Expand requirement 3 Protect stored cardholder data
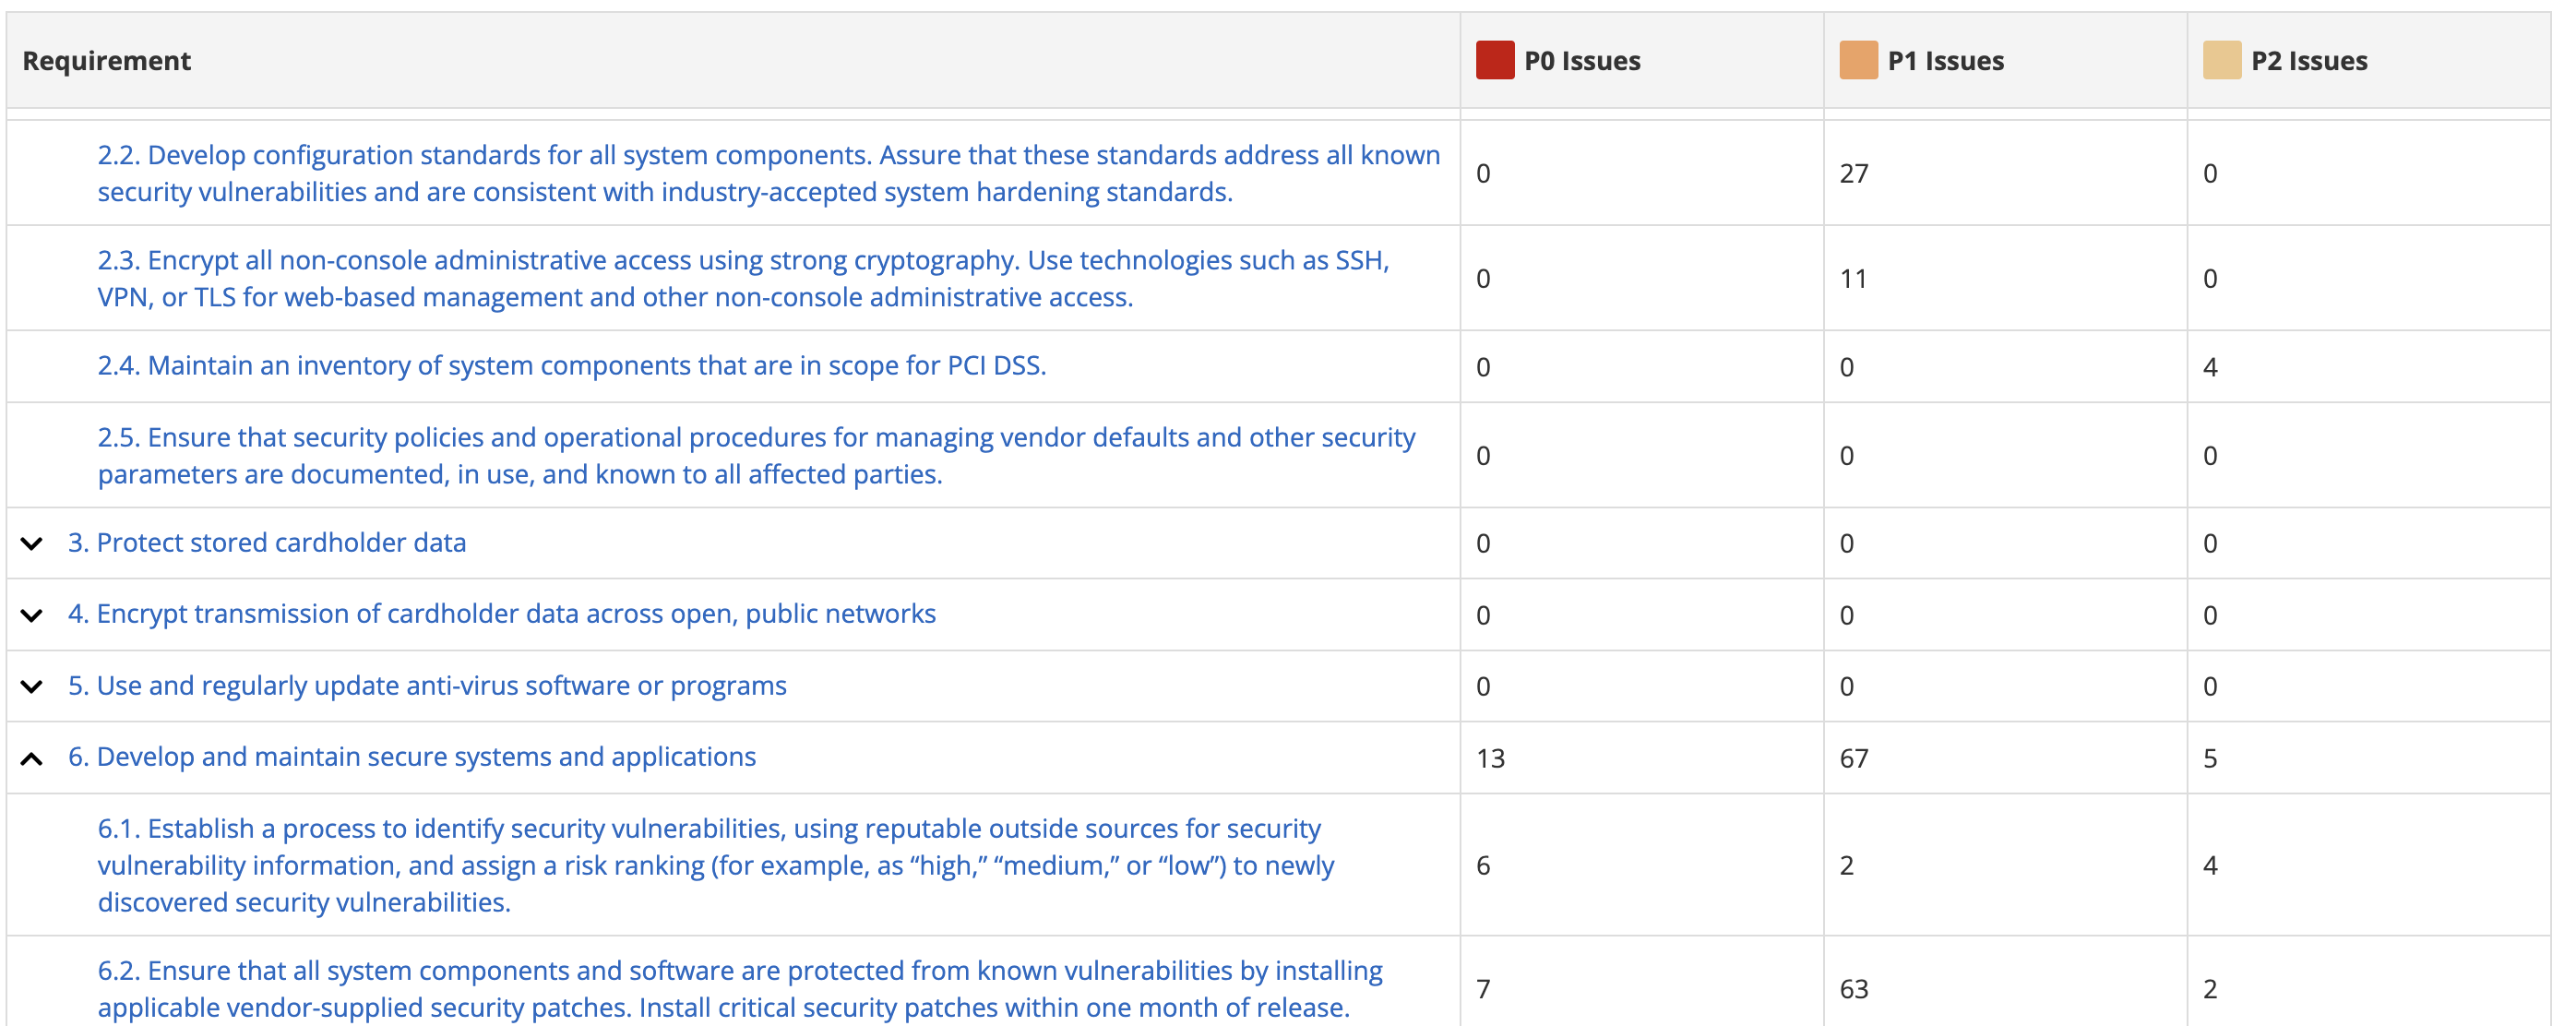 32,544
